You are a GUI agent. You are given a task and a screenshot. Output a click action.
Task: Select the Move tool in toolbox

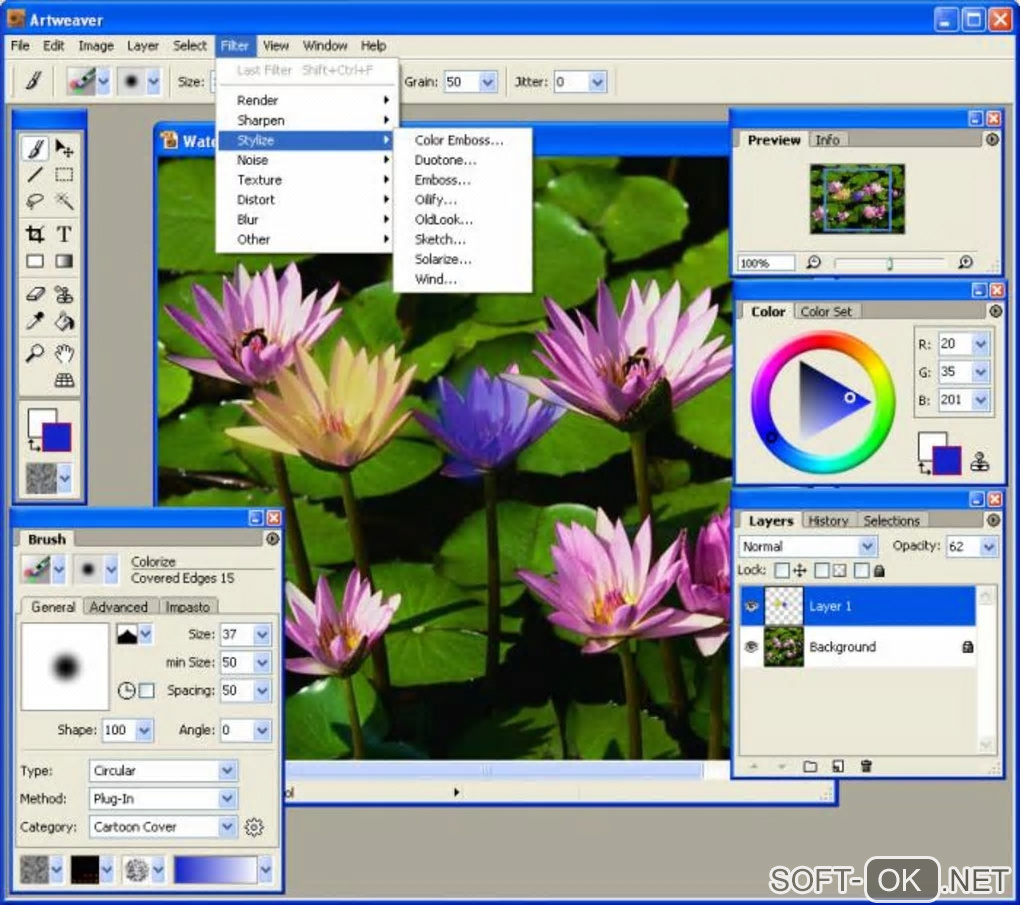coord(64,149)
